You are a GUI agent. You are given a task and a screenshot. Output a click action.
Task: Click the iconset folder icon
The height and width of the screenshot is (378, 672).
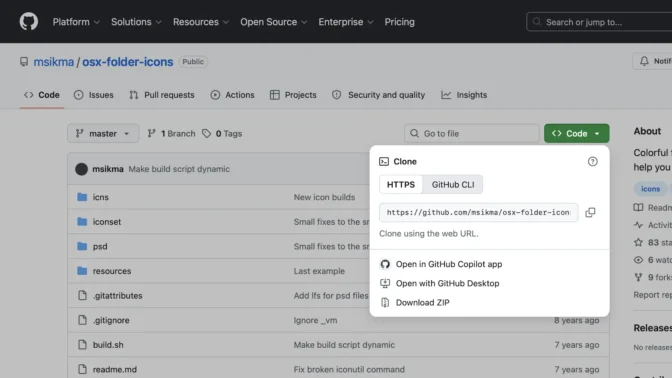82,222
